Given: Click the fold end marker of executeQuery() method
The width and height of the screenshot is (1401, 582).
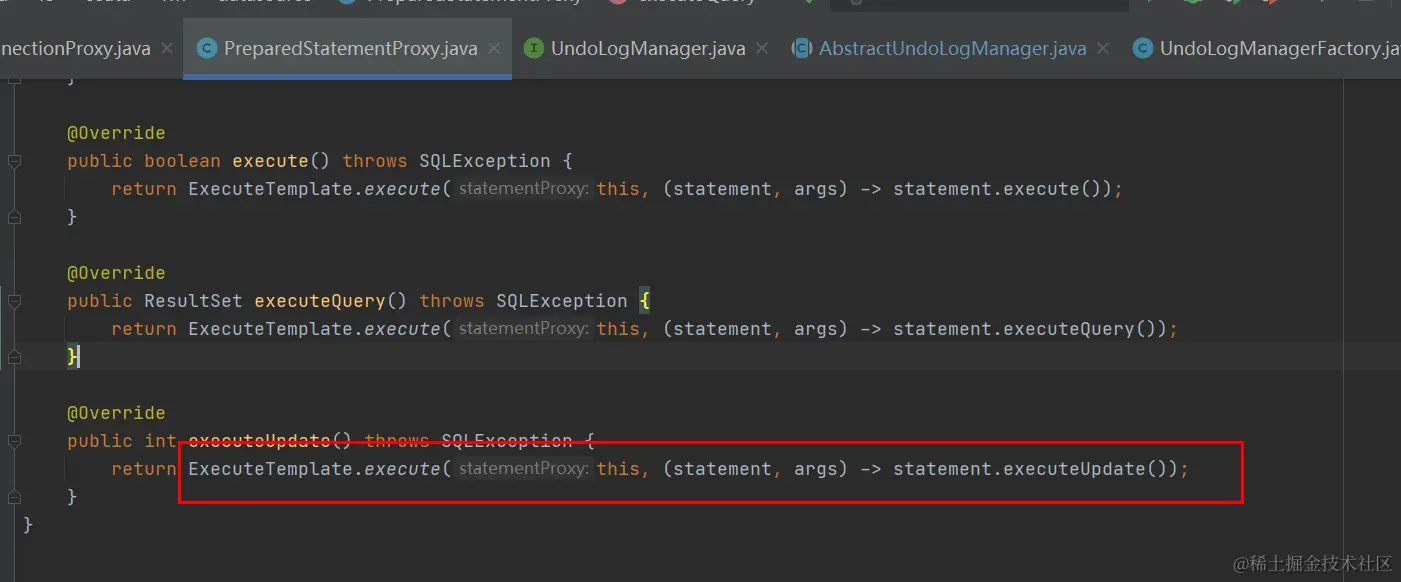Looking at the screenshot, I should click(x=15, y=356).
